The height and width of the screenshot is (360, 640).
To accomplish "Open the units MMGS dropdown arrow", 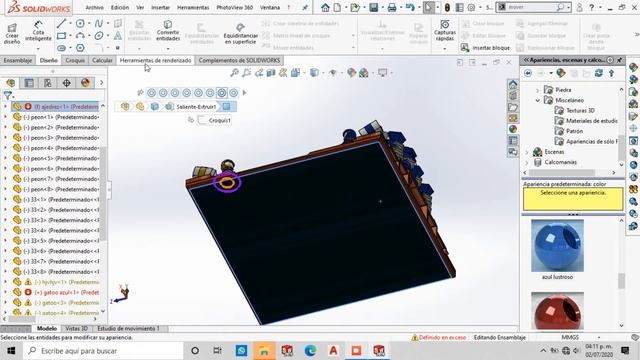I will point(599,338).
